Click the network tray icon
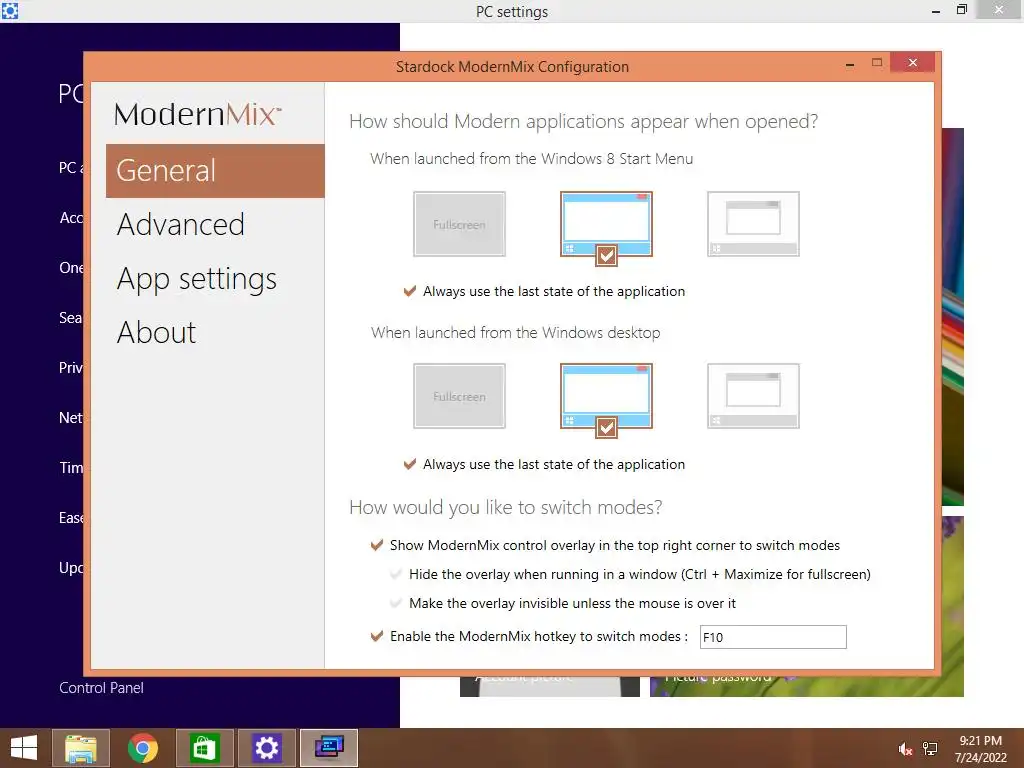This screenshot has height=768, width=1024. point(930,749)
